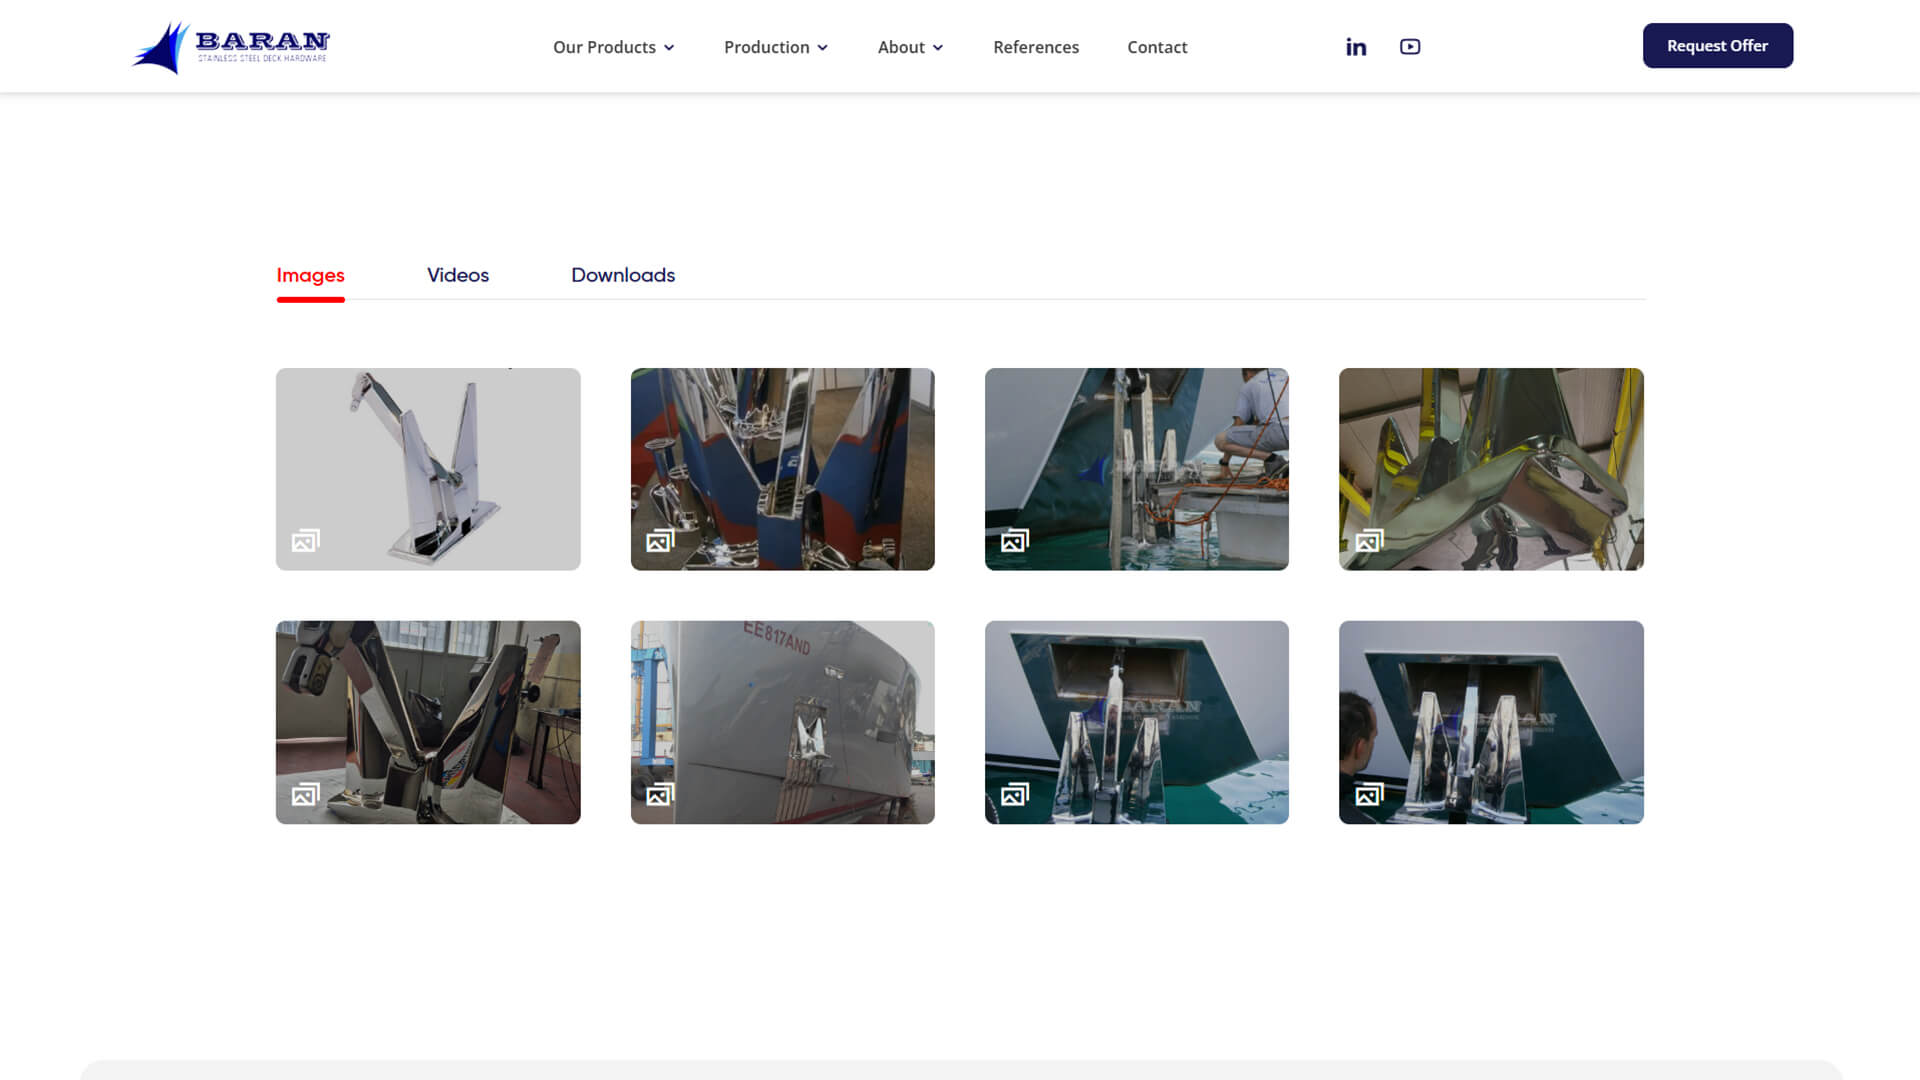Click gallery icon on blue-red hull anchor photo
Image resolution: width=1920 pixels, height=1080 pixels.
tap(660, 541)
